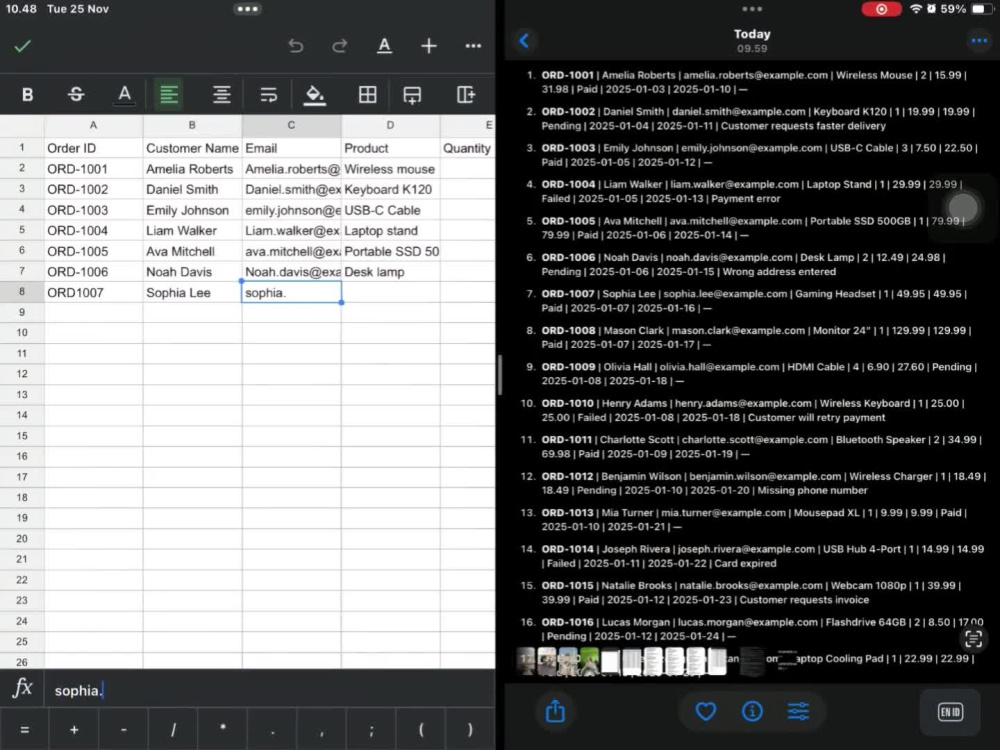This screenshot has height=750, width=1000.
Task: Select the ORD-1008 Mason Clark line
Action: coord(756,337)
